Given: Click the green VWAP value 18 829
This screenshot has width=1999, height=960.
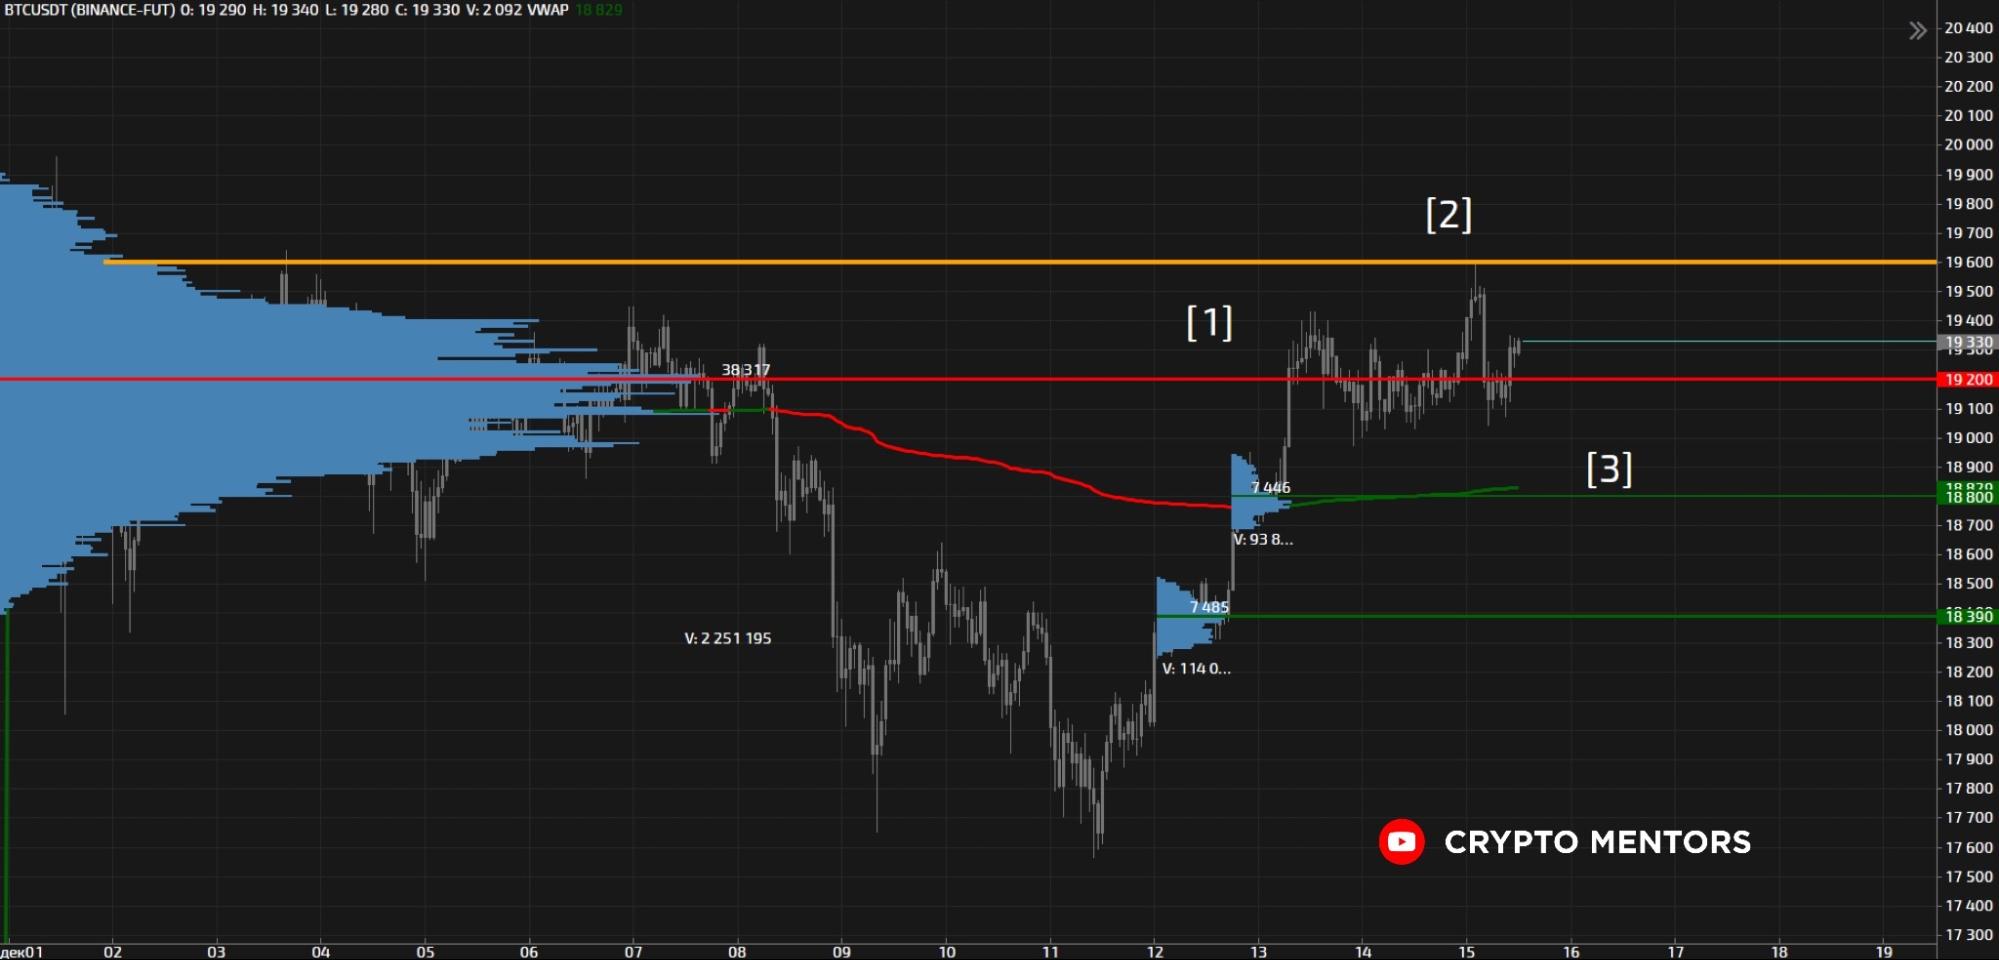Looking at the screenshot, I should click(x=599, y=10).
